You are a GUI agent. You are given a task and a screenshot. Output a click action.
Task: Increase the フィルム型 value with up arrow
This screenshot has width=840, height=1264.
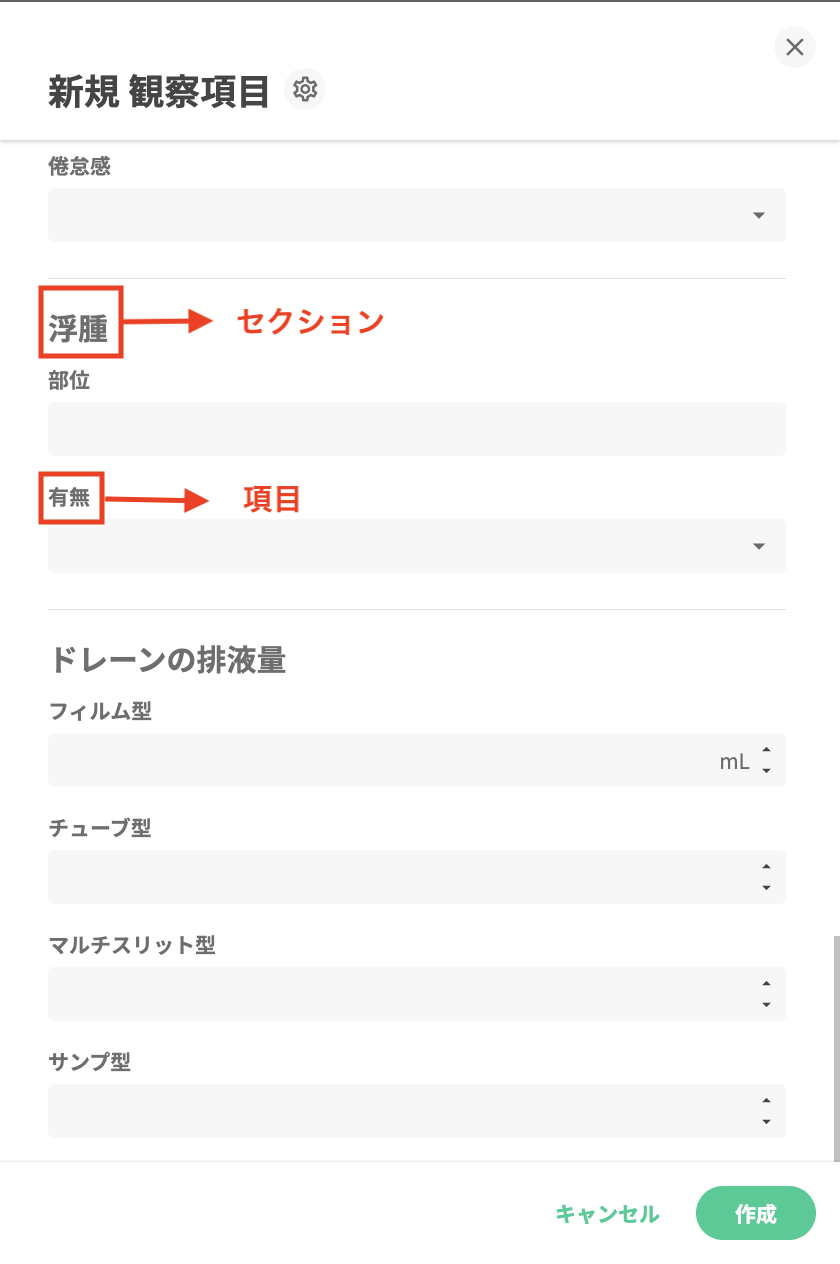[x=766, y=750]
